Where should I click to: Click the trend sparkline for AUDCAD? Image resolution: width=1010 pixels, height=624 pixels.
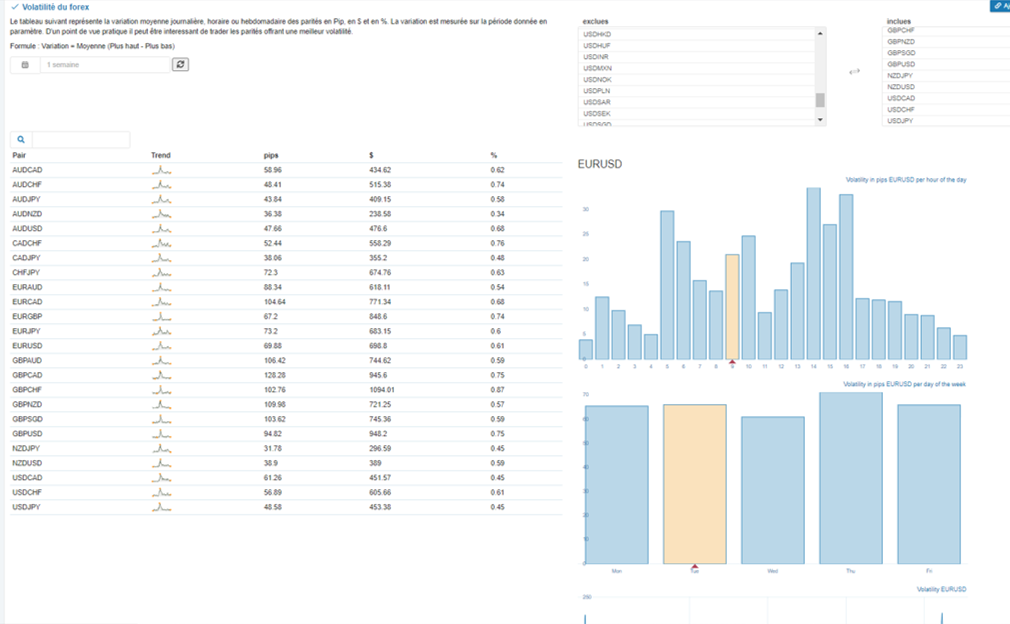click(162, 170)
